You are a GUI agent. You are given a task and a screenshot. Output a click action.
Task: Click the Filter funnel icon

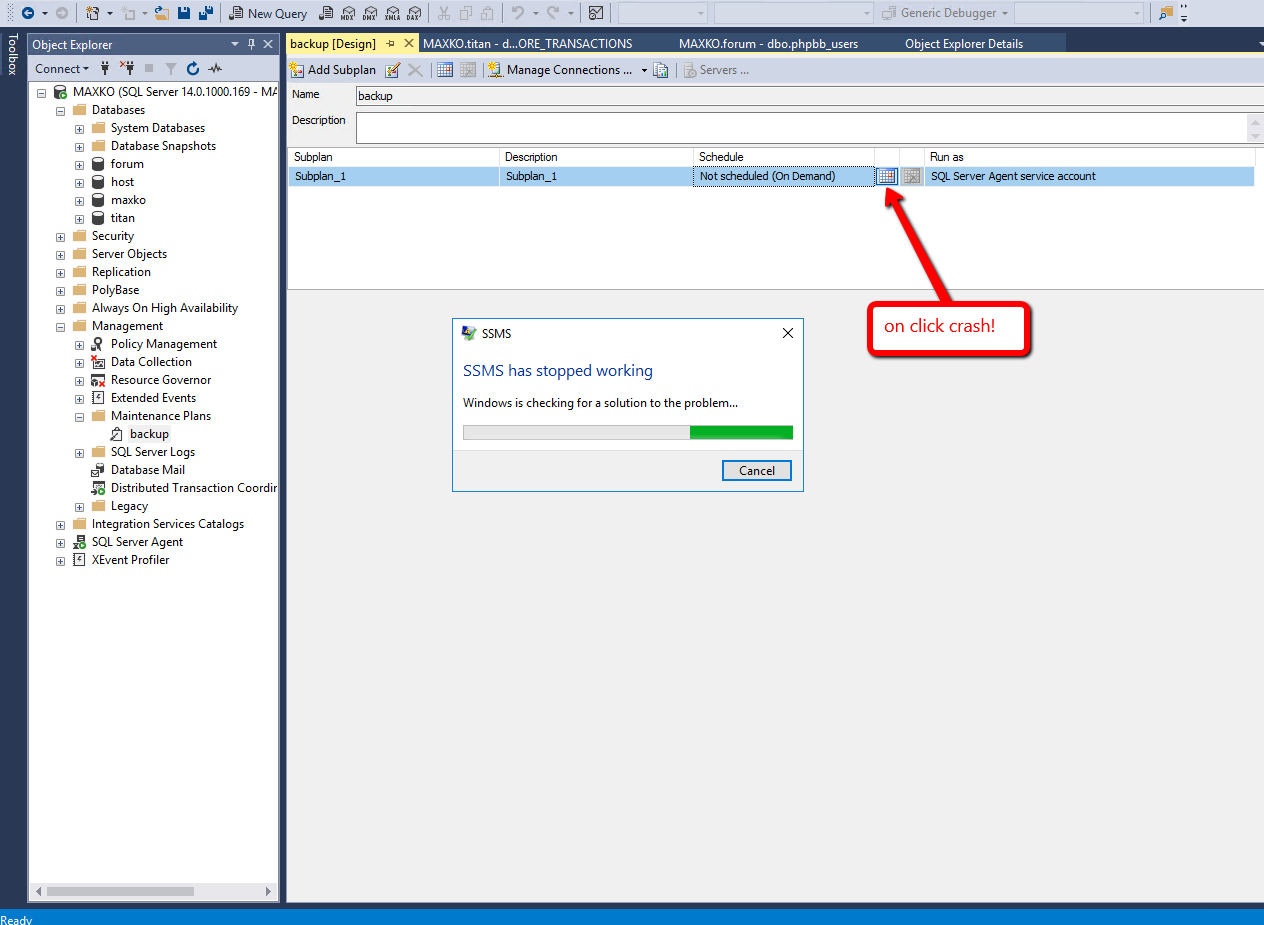[170, 68]
